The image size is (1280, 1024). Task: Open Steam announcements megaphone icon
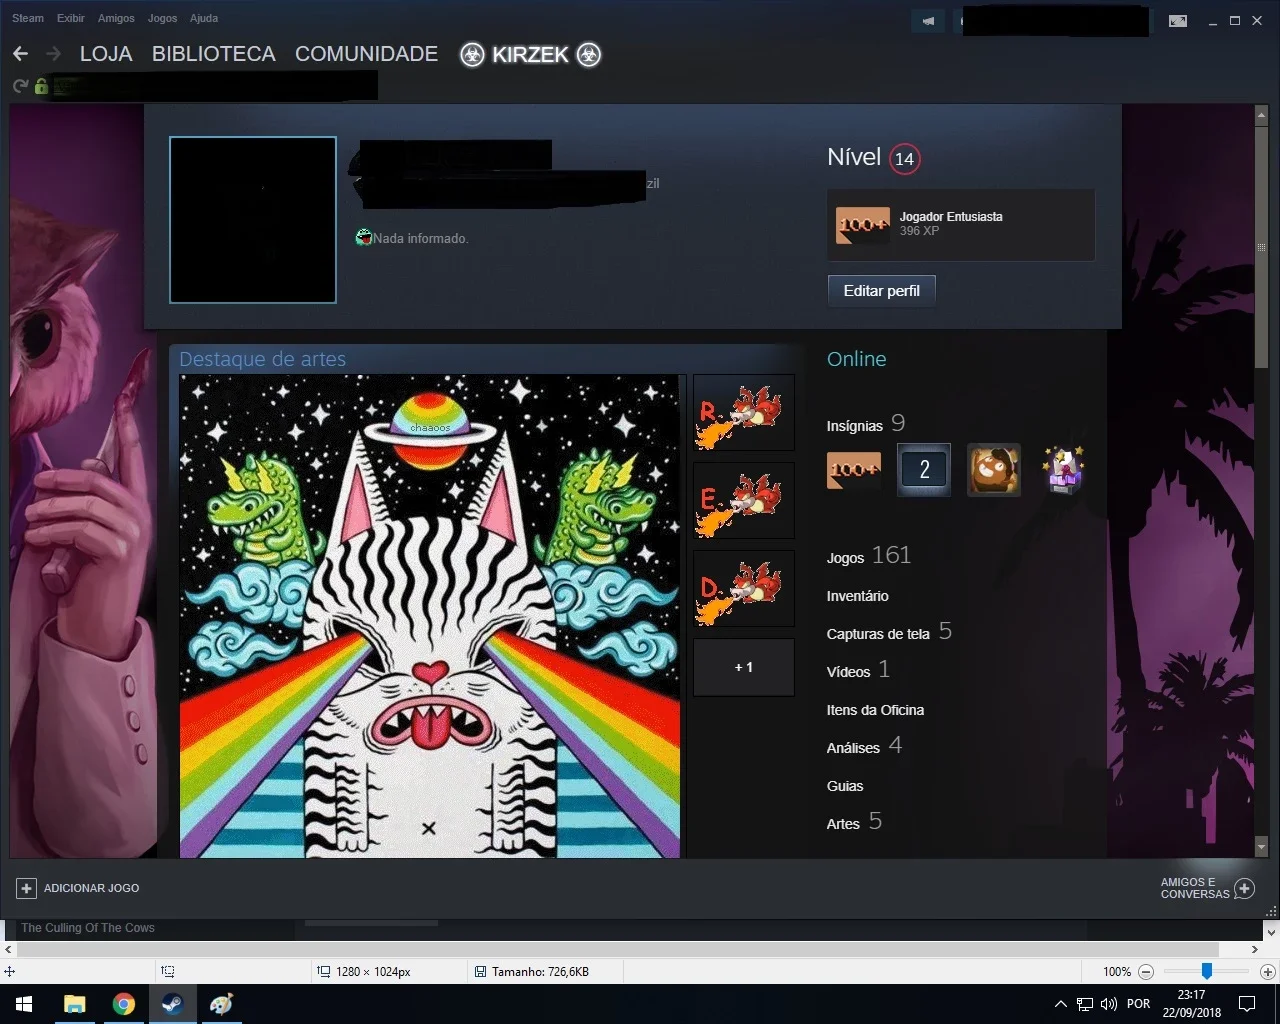coord(928,20)
